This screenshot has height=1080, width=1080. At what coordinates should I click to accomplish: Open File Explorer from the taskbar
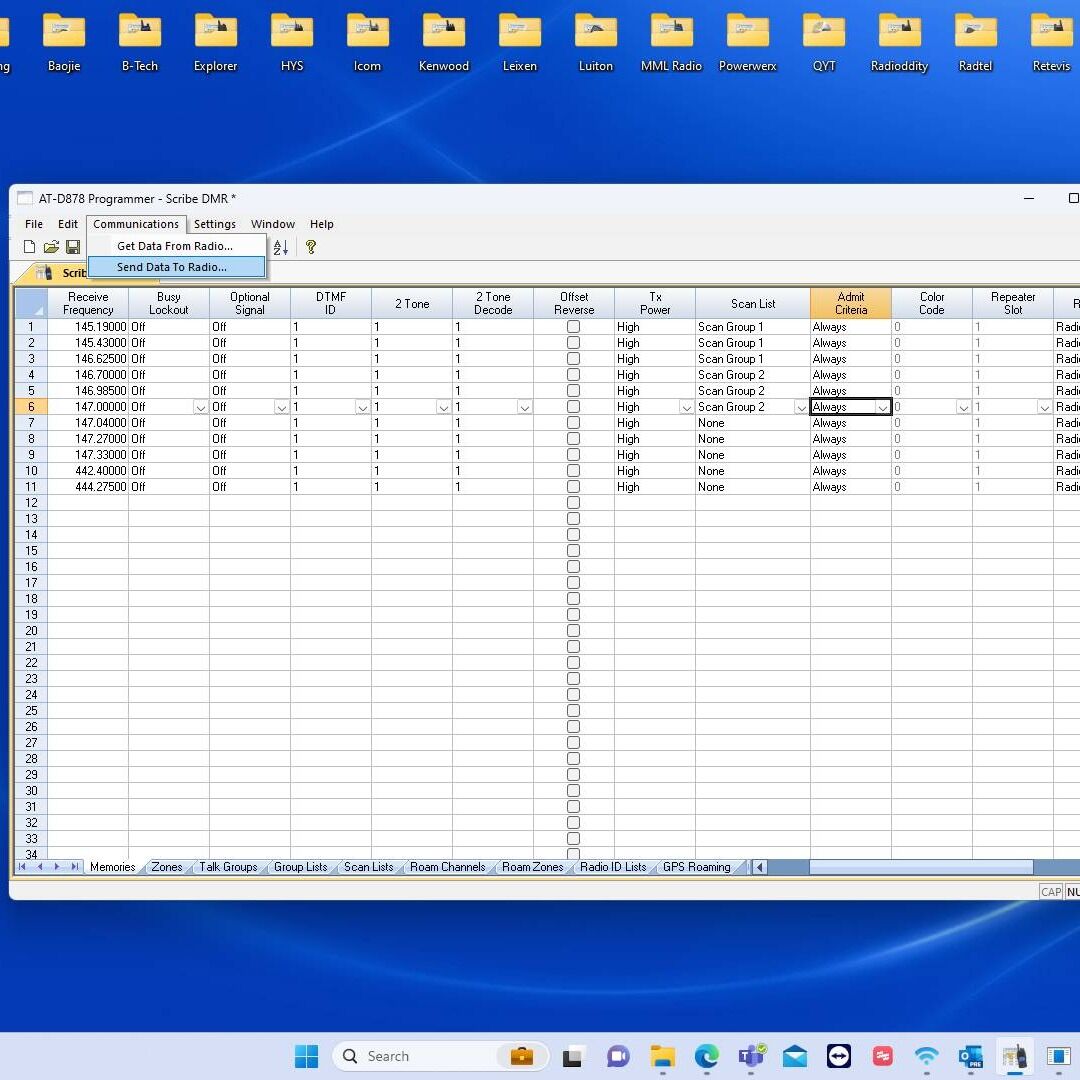coord(663,1056)
